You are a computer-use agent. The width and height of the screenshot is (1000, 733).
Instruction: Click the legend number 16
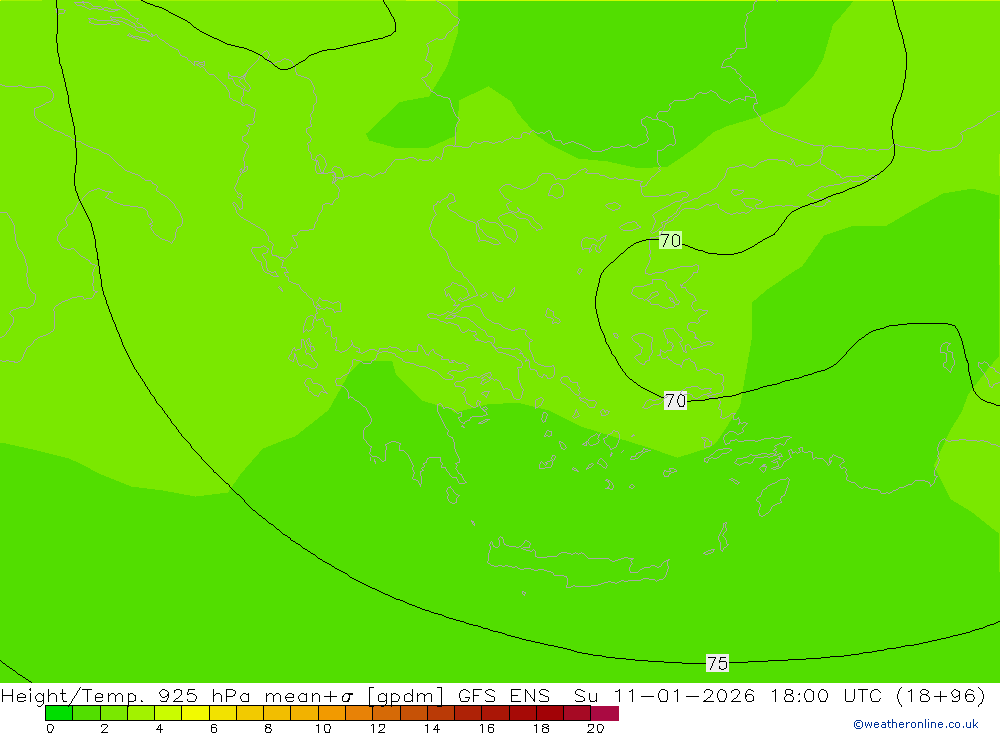tap(487, 728)
